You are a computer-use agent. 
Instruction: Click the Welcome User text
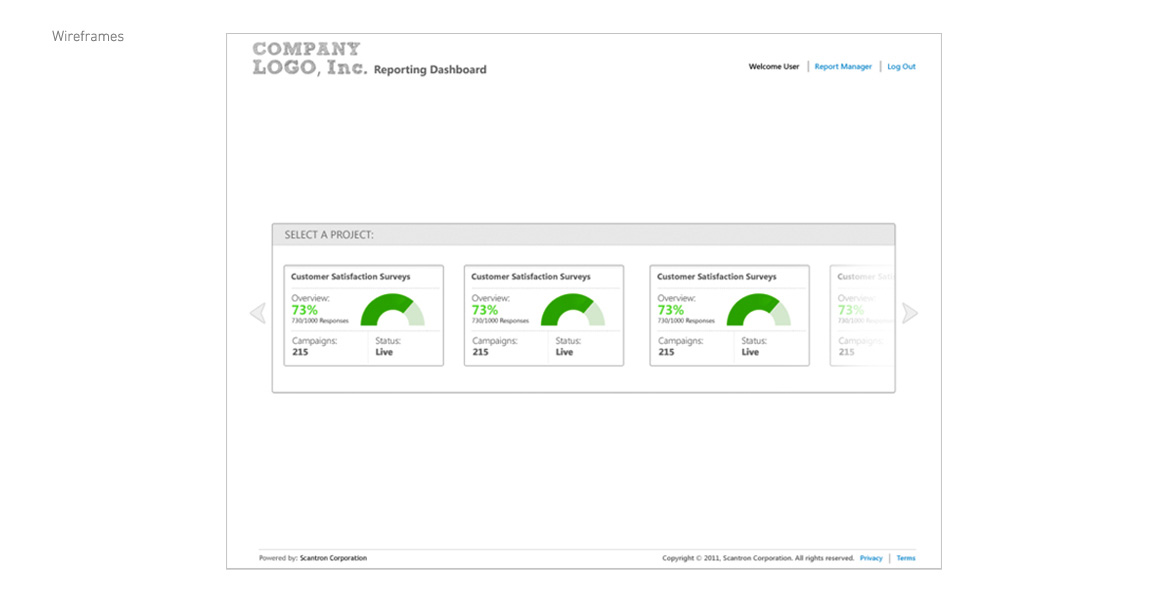click(773, 67)
